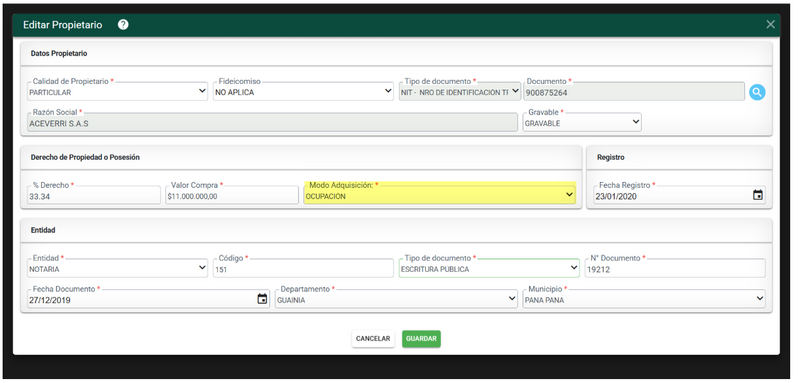
Task: Open the Tipo de documento NIT dropdown
Action: (460, 92)
